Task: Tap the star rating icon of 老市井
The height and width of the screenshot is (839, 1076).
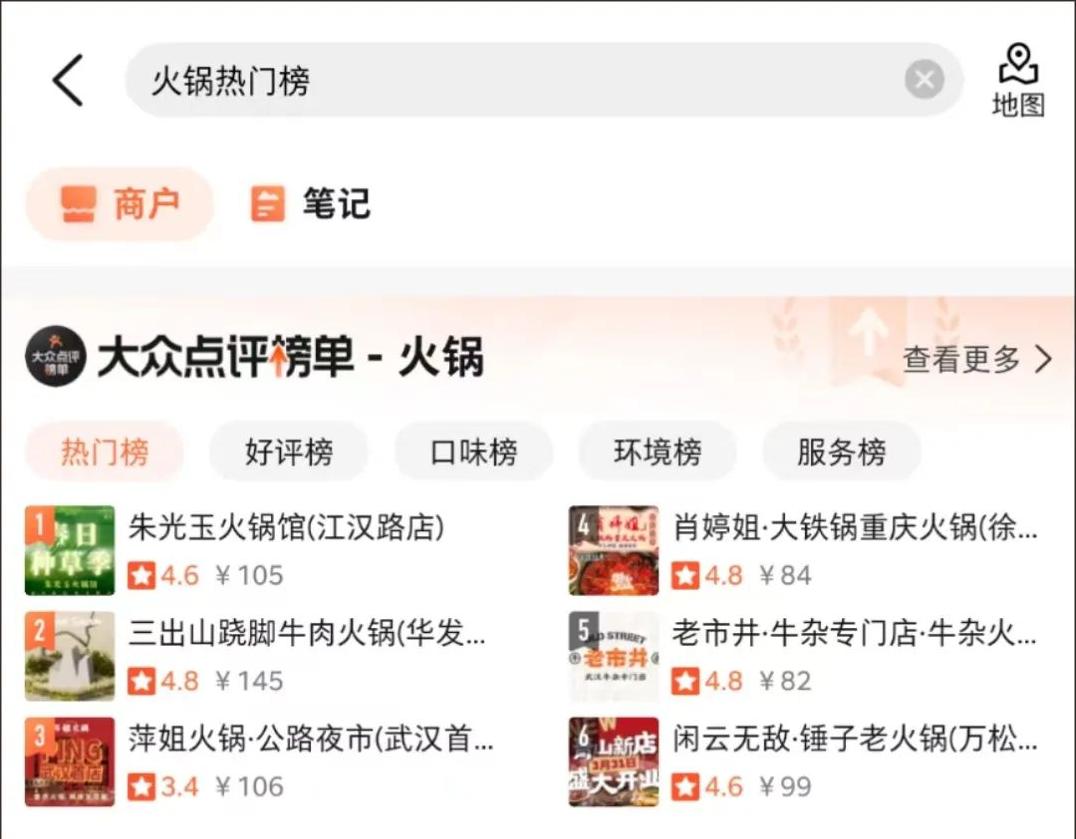Action: [x=686, y=681]
